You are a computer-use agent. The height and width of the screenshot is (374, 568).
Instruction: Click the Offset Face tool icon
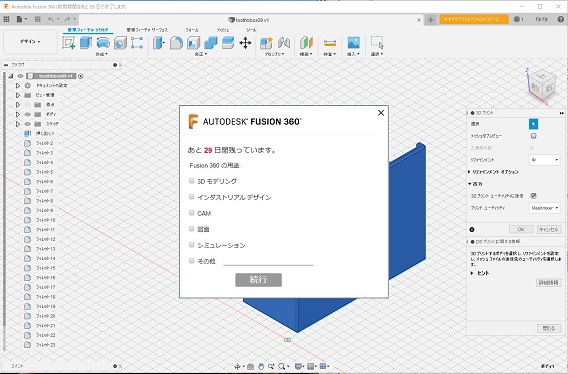(x=228, y=43)
